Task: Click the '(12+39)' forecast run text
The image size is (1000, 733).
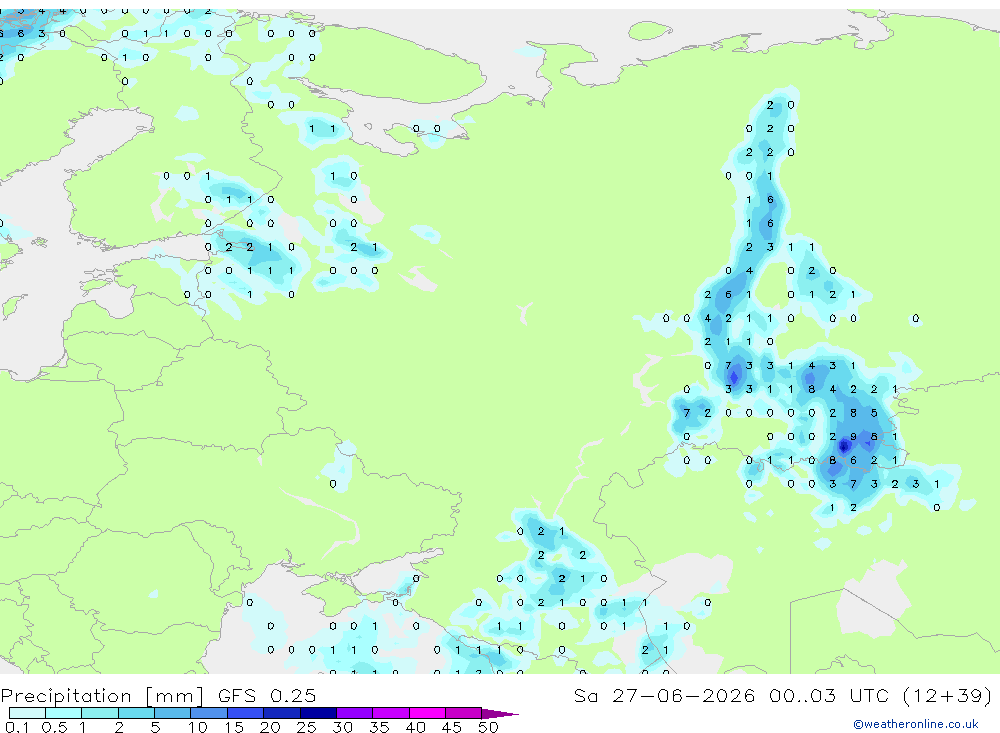Action: [948, 695]
